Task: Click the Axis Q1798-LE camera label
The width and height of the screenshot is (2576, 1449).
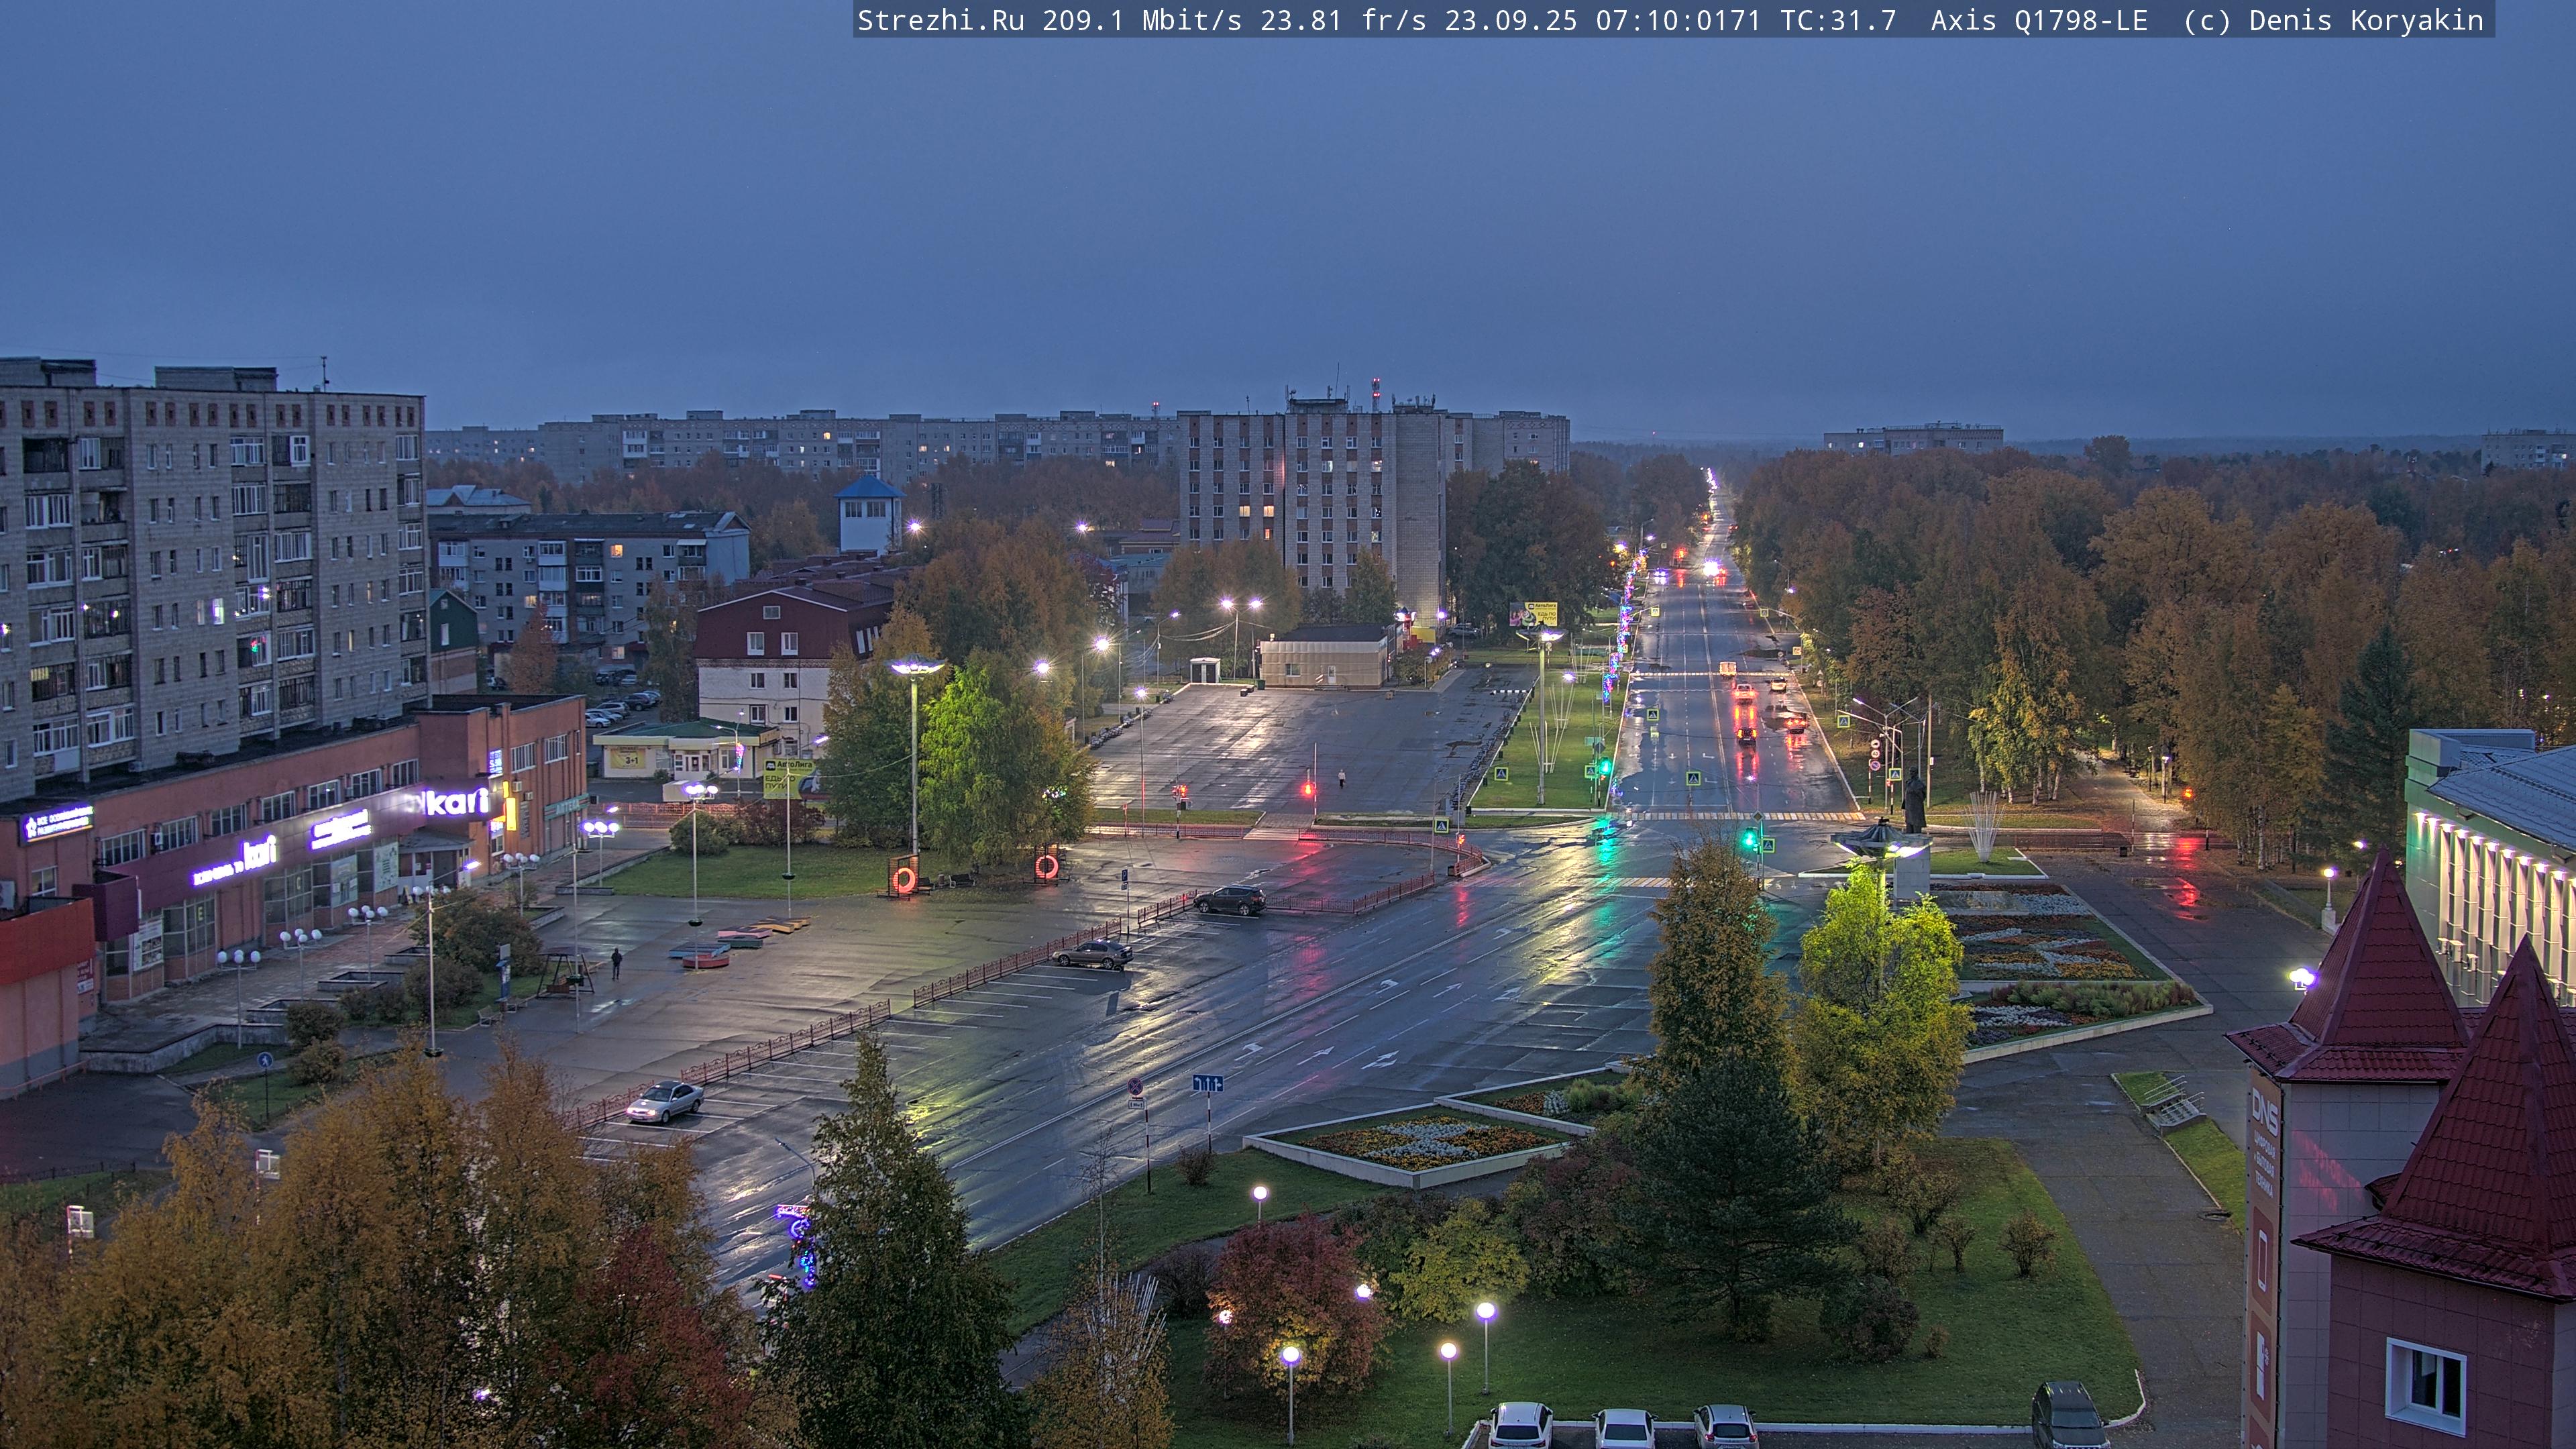Action: pos(2038,21)
